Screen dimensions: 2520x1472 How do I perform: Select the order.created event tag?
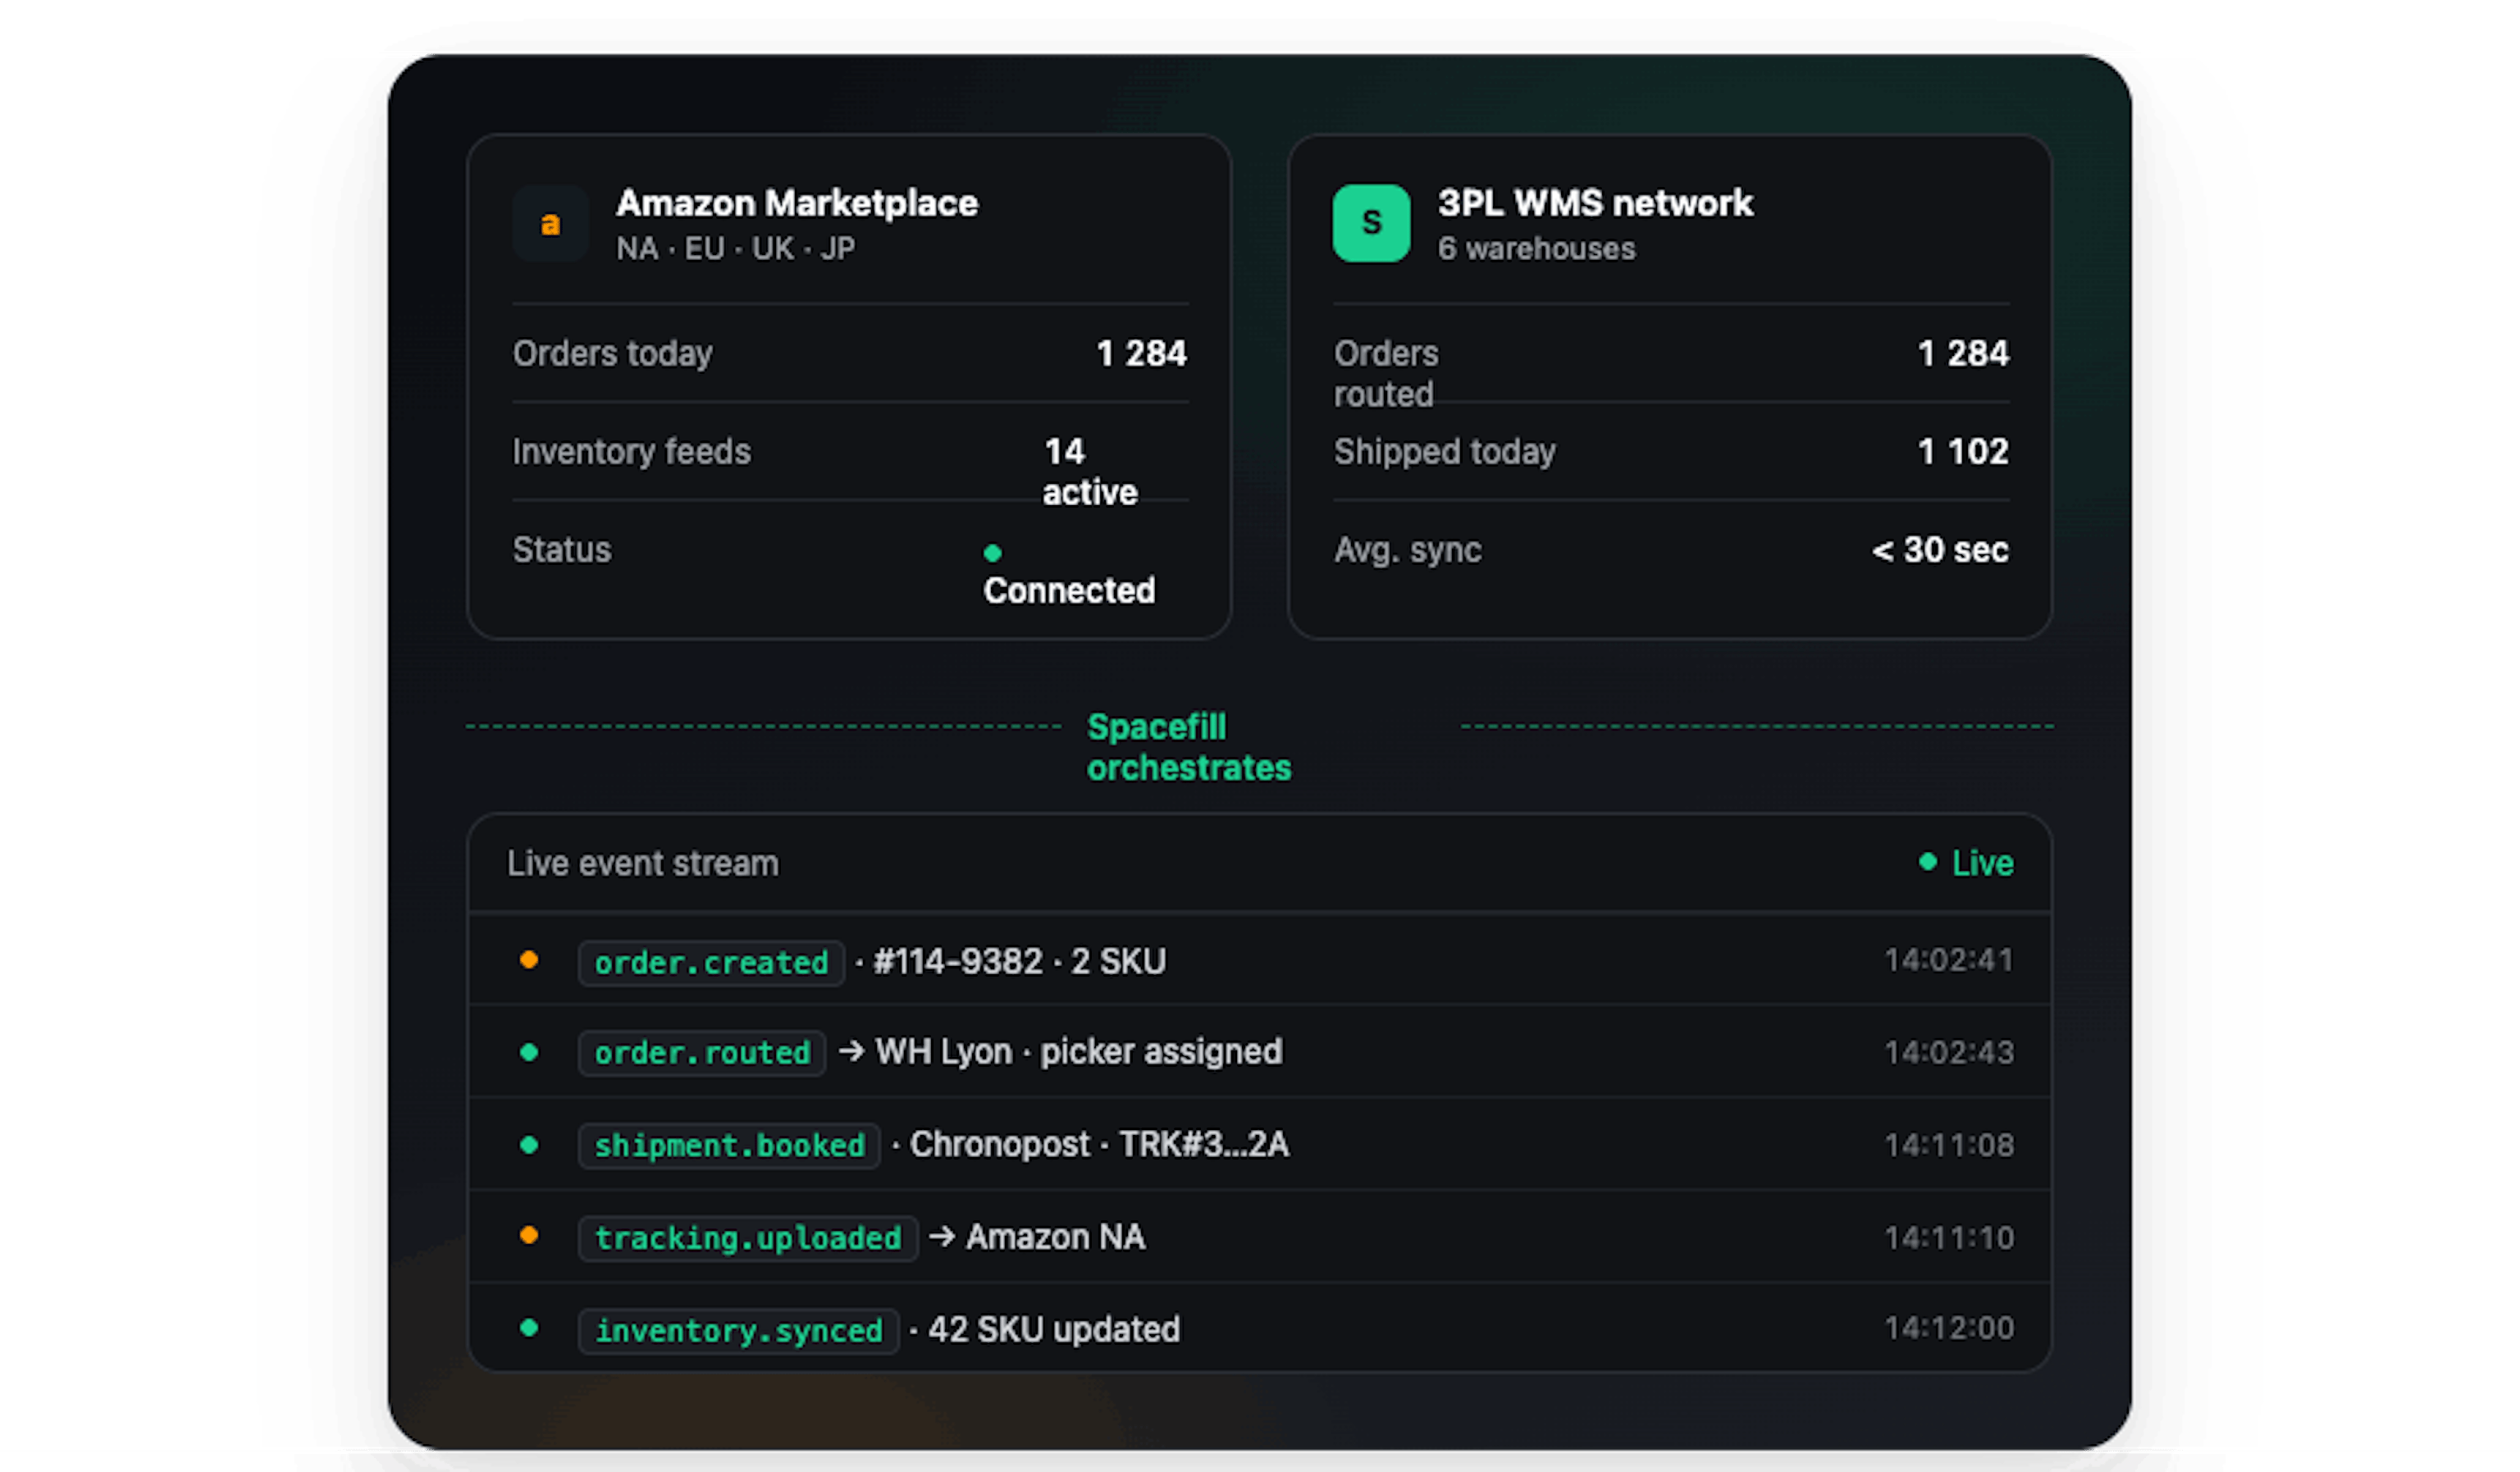click(x=711, y=963)
